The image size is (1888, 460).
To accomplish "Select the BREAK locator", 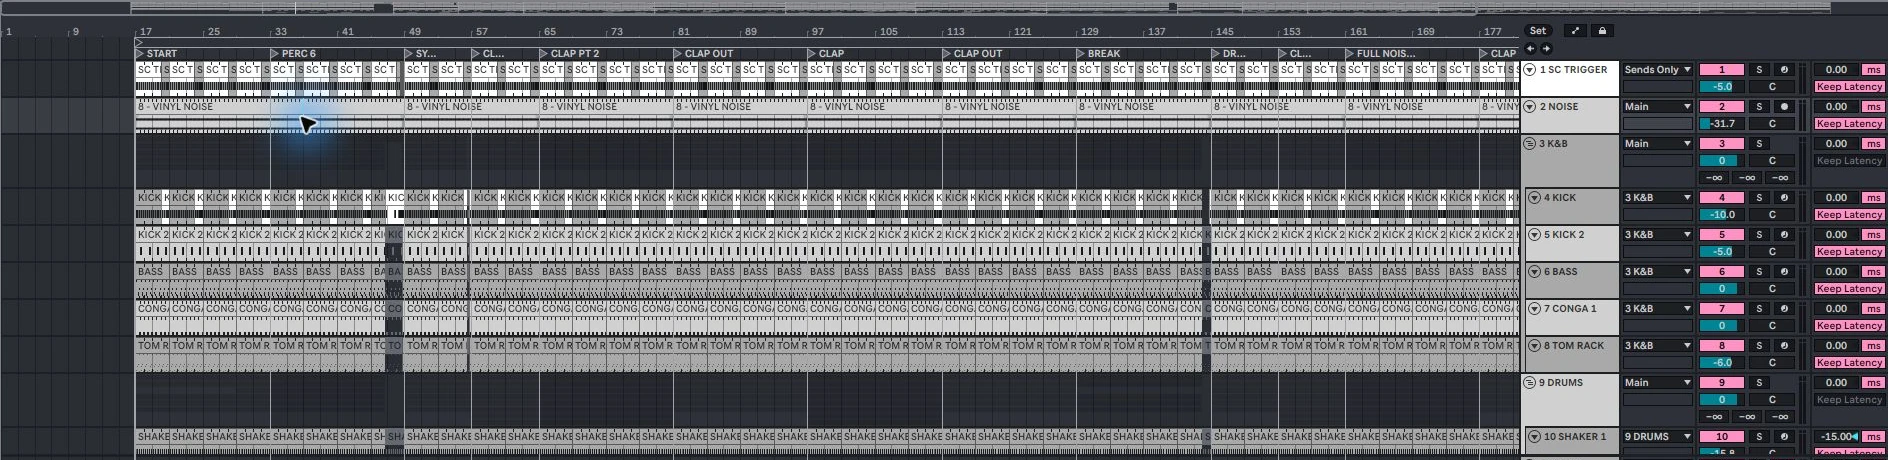I will point(1098,54).
